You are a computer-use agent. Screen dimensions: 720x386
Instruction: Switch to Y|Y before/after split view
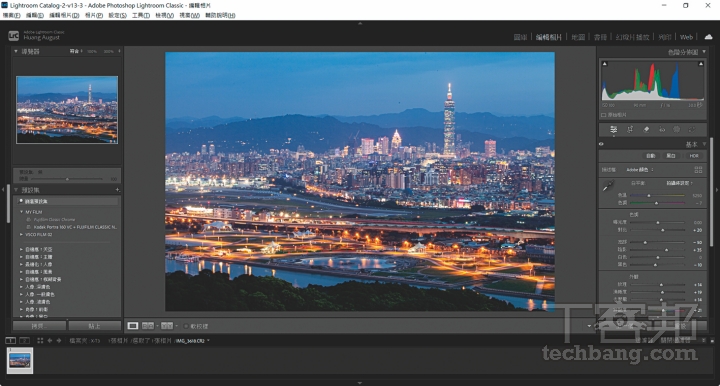(167, 326)
